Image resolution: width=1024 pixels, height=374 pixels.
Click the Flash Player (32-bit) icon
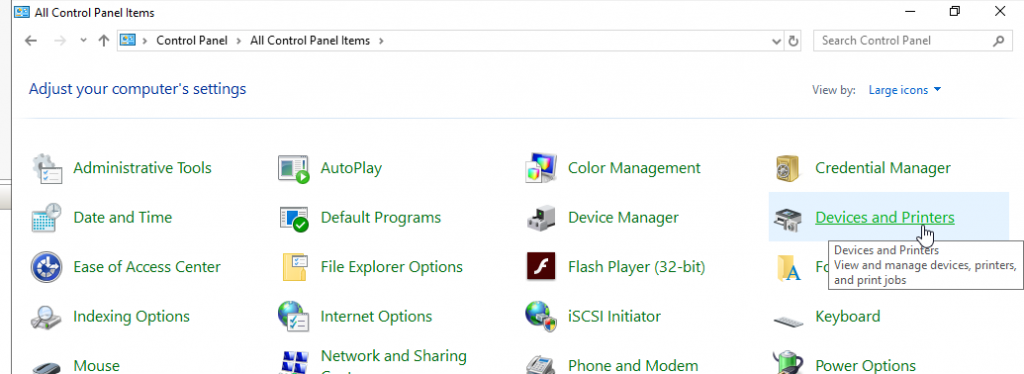tap(541, 267)
